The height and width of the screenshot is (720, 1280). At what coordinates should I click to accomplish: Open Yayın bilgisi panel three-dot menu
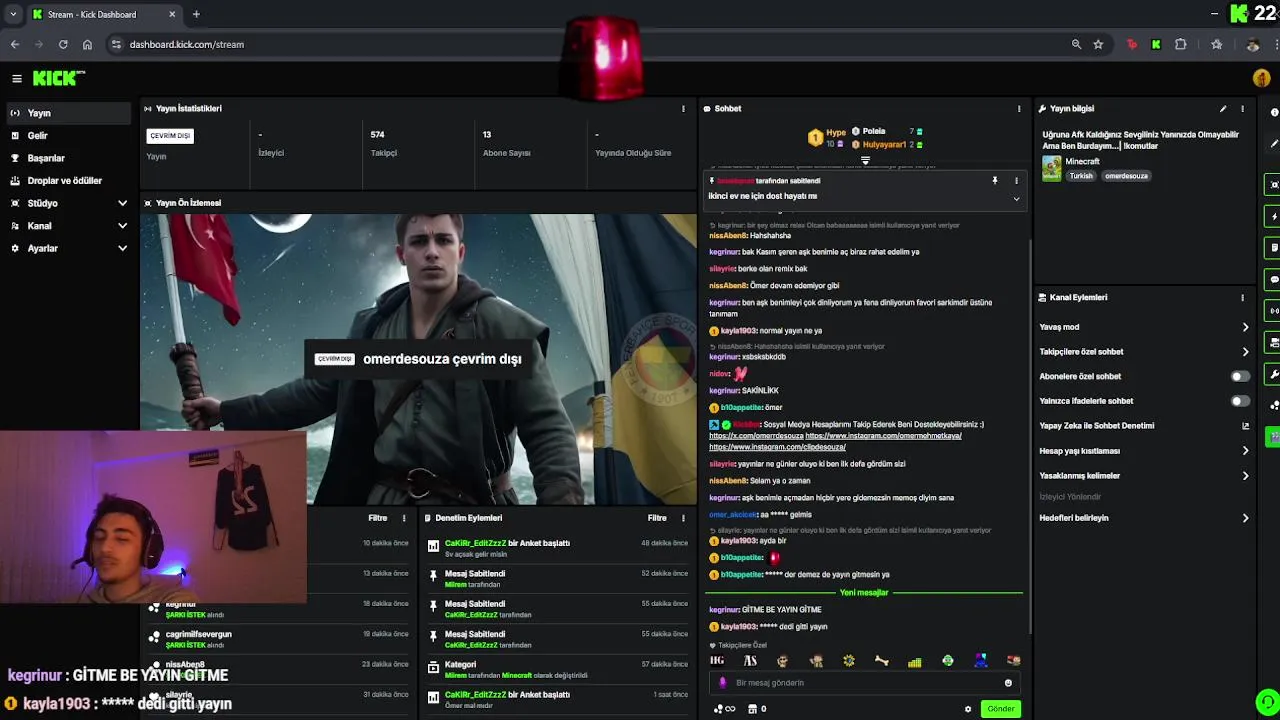[1243, 108]
